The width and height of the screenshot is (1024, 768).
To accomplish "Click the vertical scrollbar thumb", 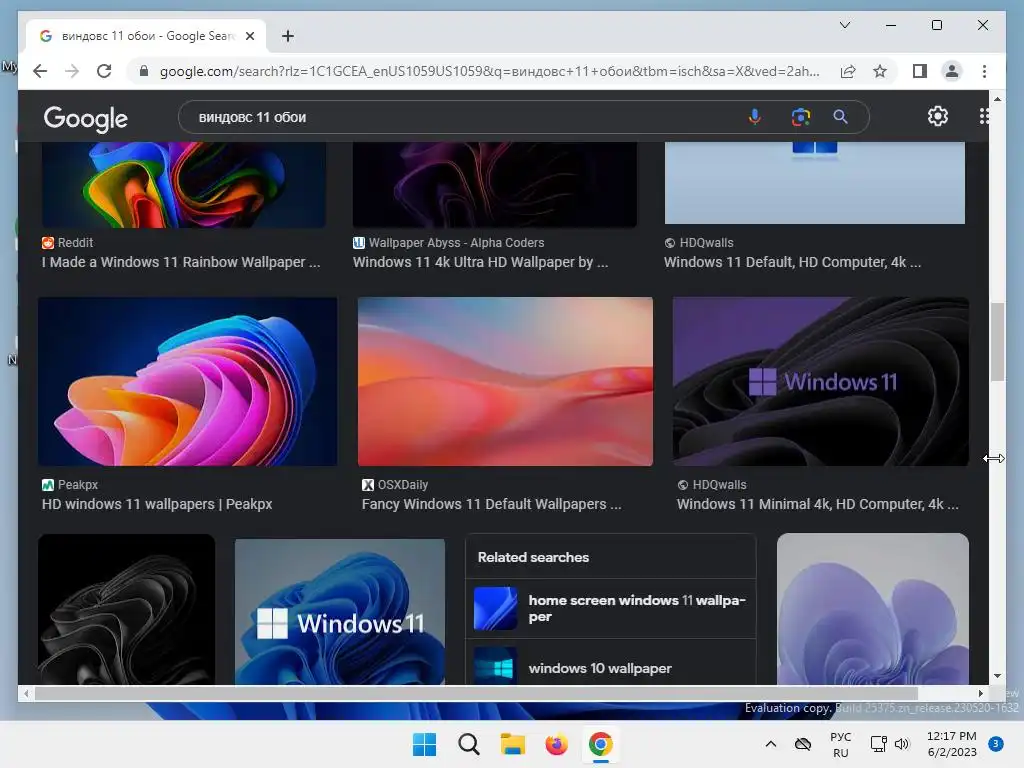I will 997,342.
